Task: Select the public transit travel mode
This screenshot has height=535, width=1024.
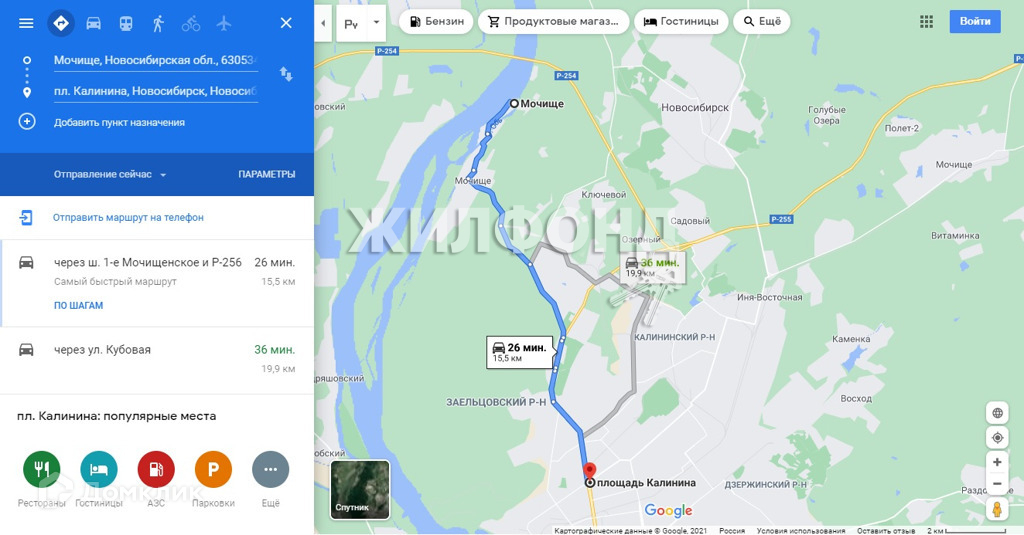Action: point(126,24)
